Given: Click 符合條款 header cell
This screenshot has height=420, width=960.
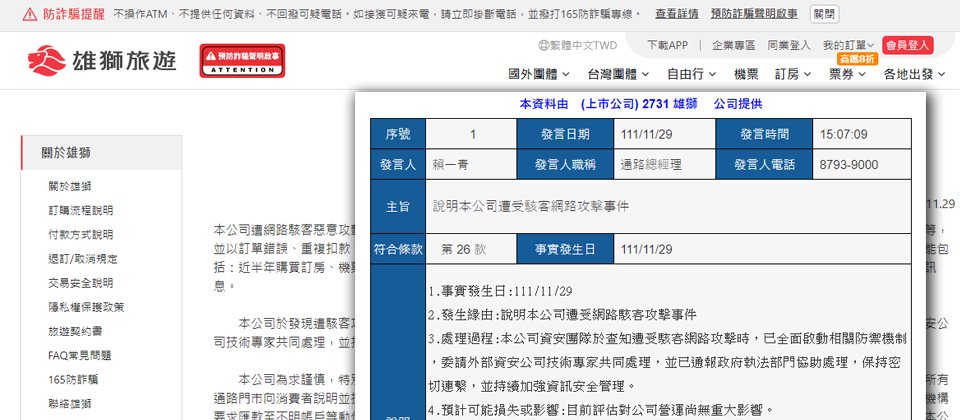Looking at the screenshot, I should click(x=398, y=250).
